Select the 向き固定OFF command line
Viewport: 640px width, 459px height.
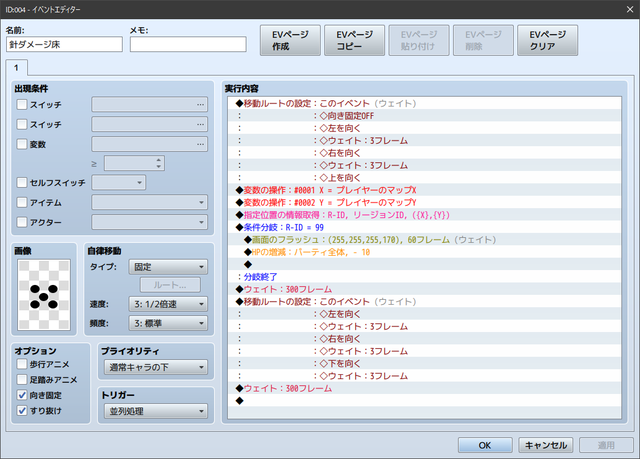(x=424, y=116)
